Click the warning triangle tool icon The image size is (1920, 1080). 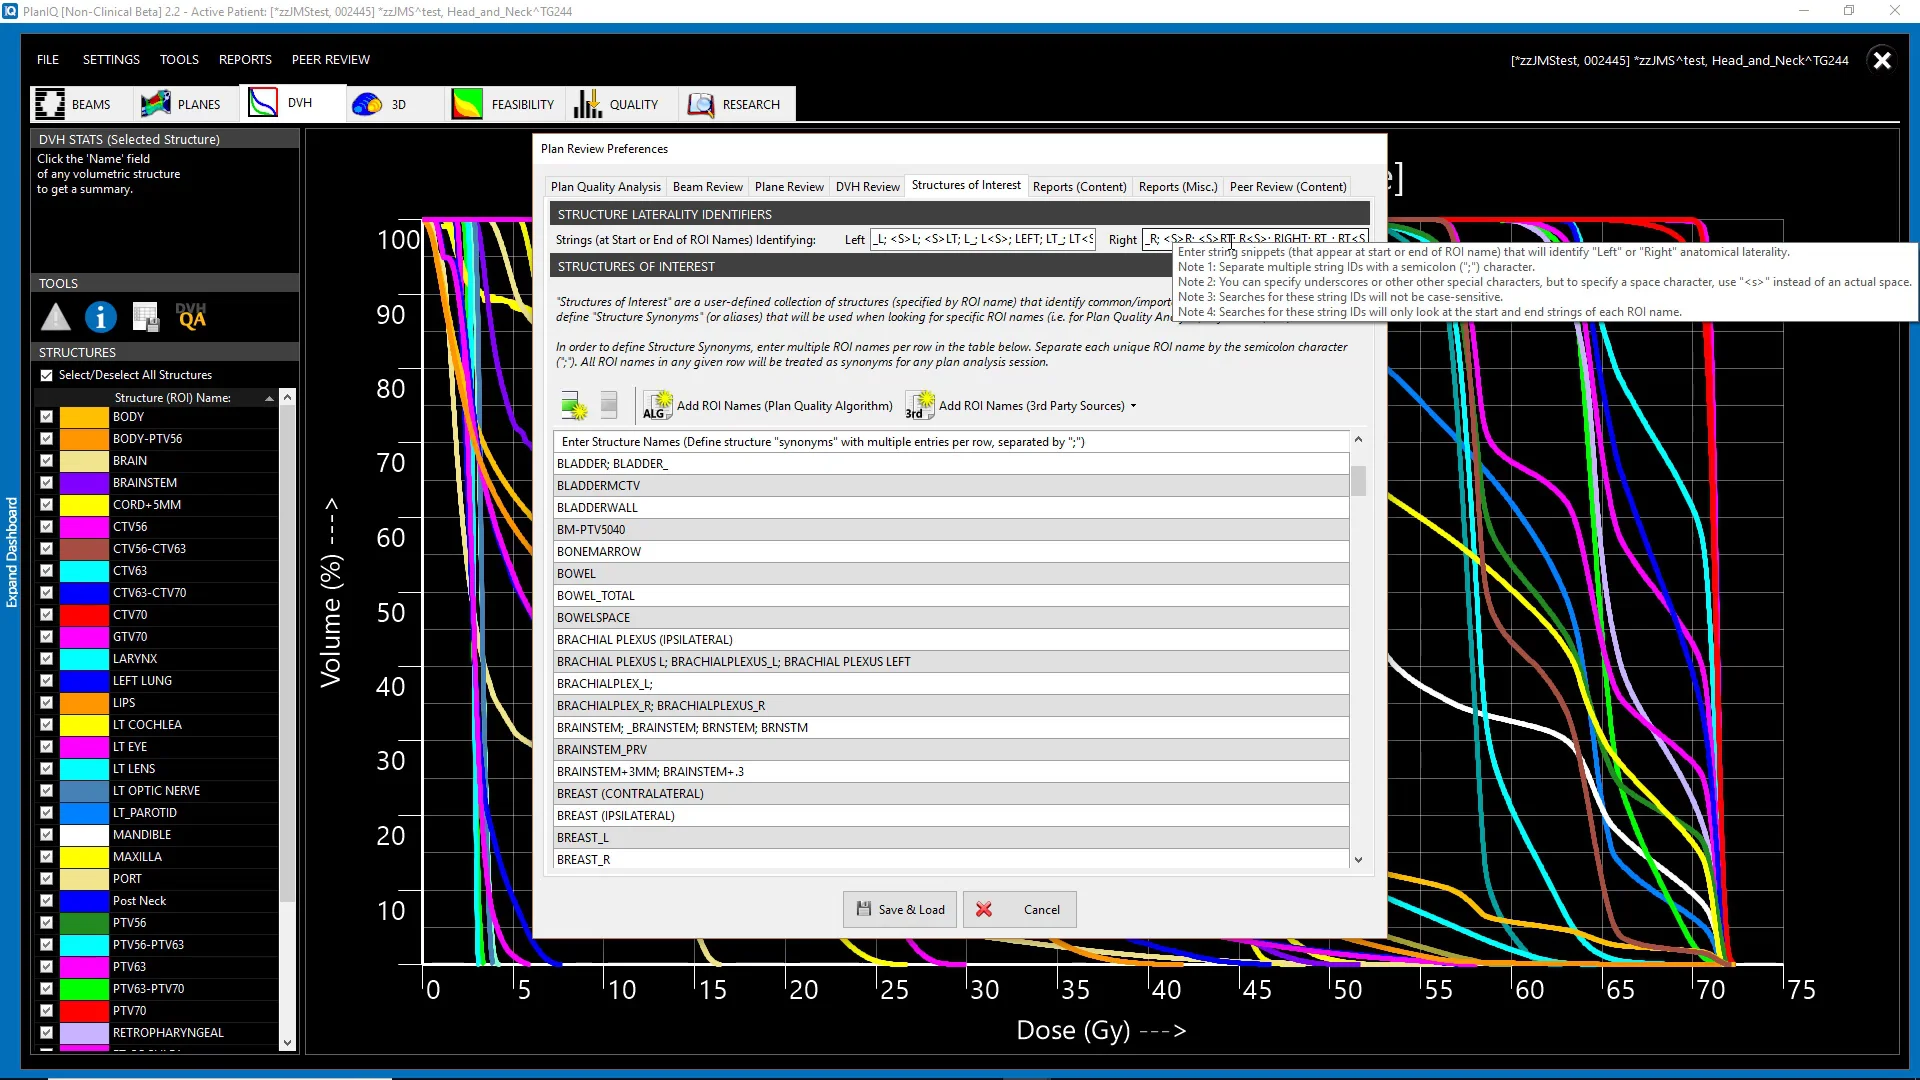click(x=56, y=318)
